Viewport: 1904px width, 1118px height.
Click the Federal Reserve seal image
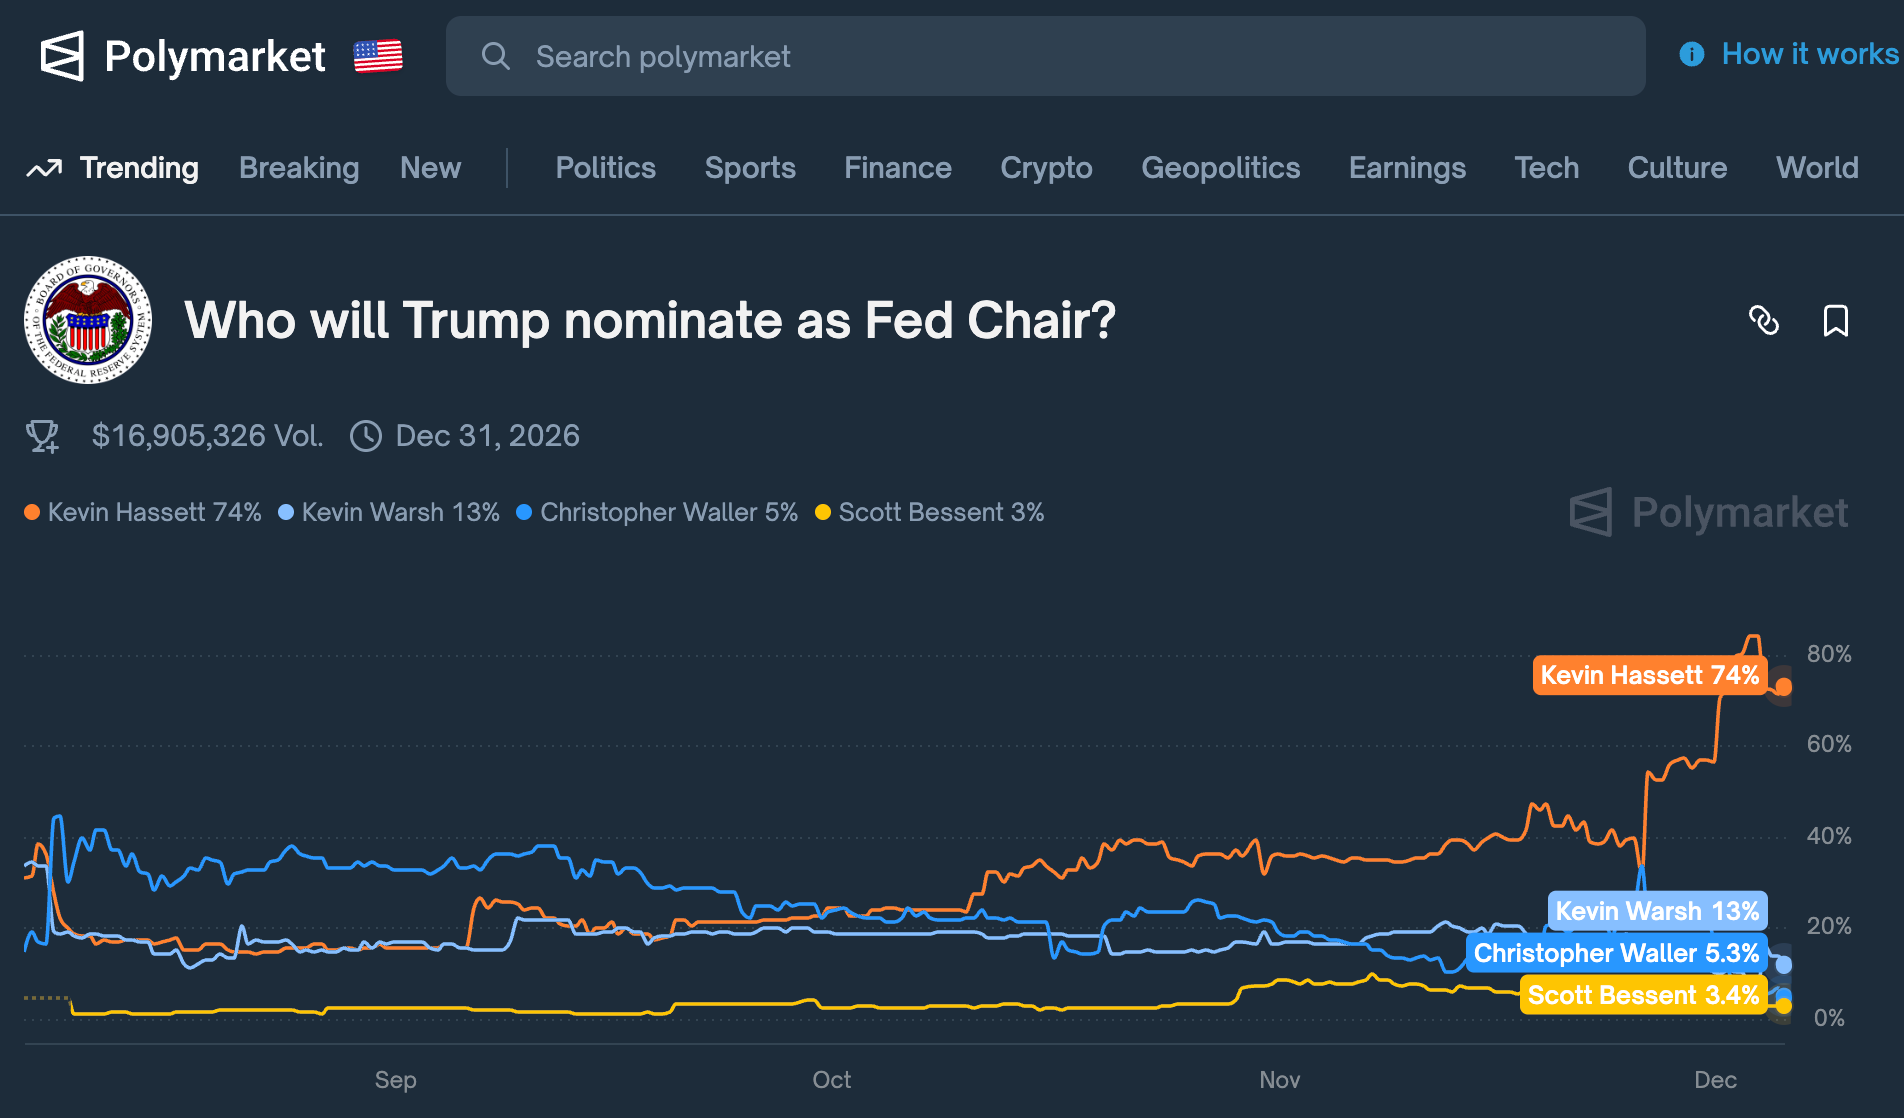tap(88, 320)
